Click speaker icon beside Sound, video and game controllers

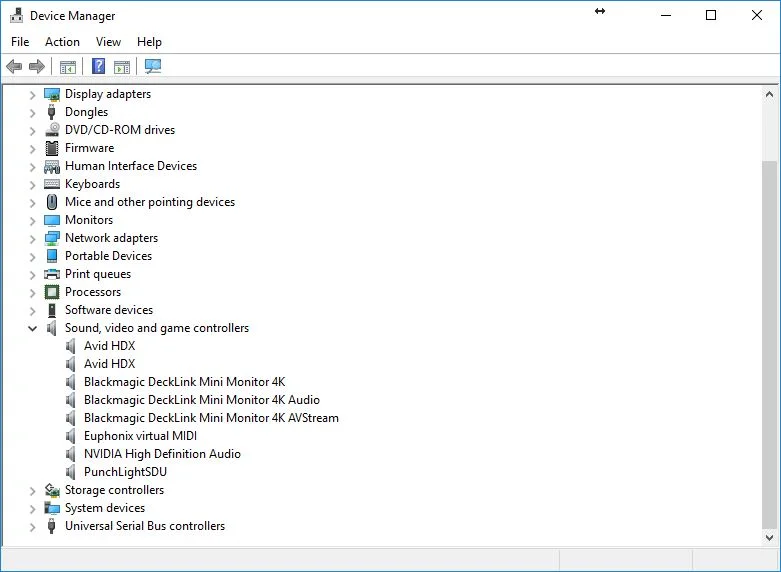pyautogui.click(x=51, y=328)
